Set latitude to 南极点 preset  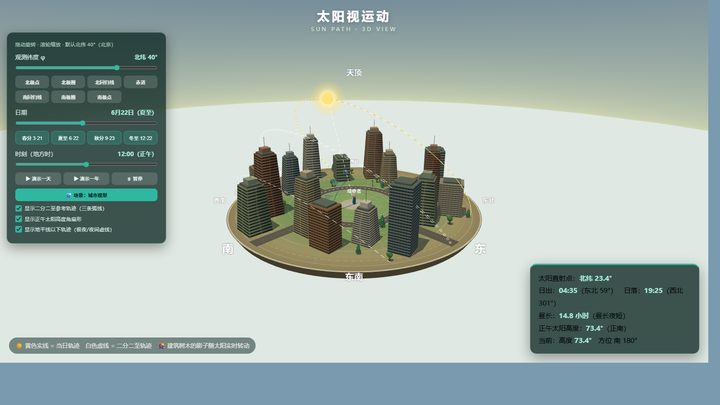(x=104, y=97)
